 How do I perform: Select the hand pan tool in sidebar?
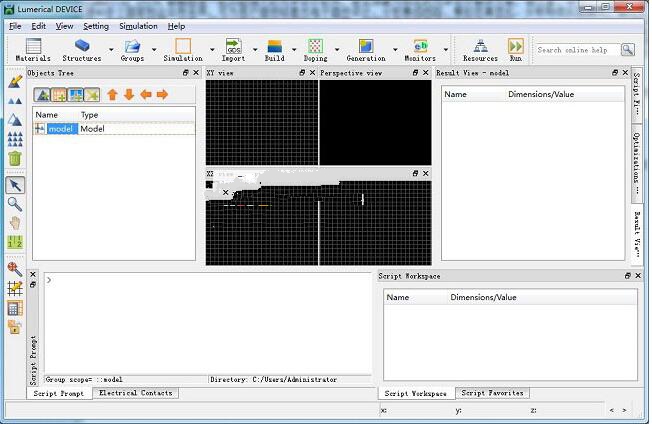(15, 223)
